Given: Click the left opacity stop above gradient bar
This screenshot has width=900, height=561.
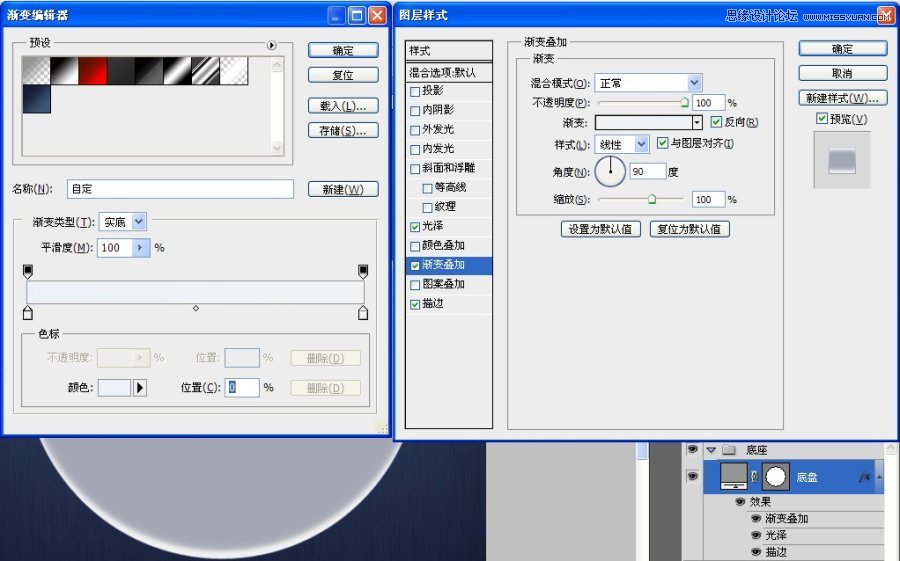Looking at the screenshot, I should tap(28, 271).
